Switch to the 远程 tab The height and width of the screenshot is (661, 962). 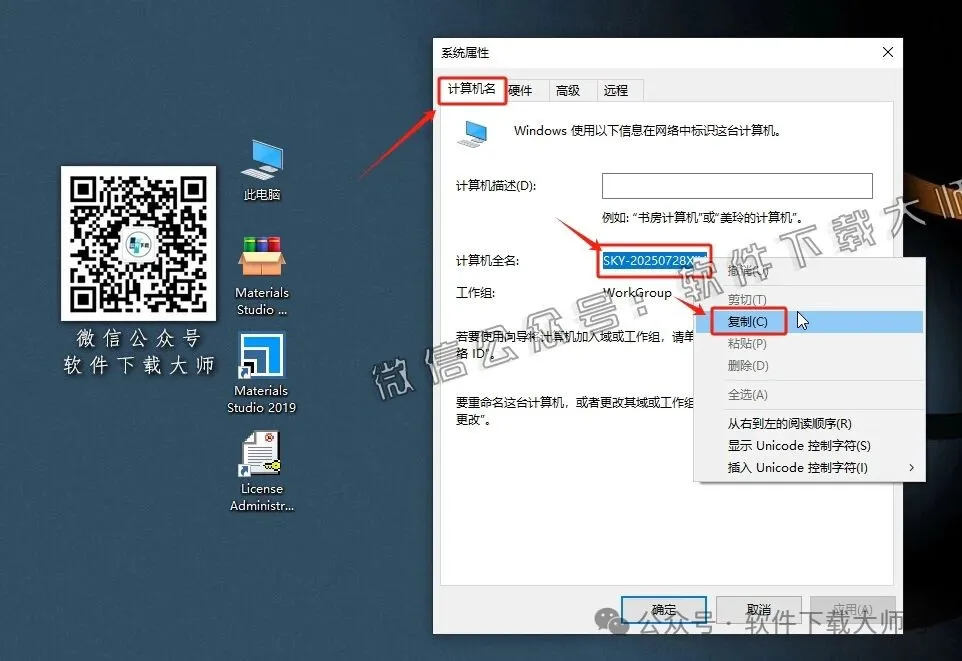click(x=618, y=90)
